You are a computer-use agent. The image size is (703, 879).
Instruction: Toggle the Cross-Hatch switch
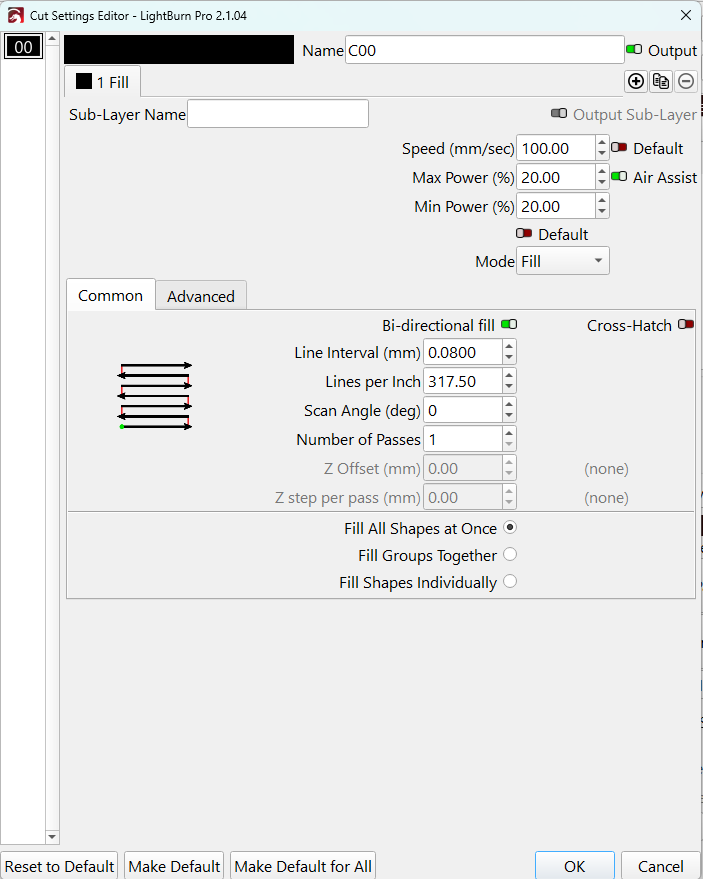tap(686, 325)
